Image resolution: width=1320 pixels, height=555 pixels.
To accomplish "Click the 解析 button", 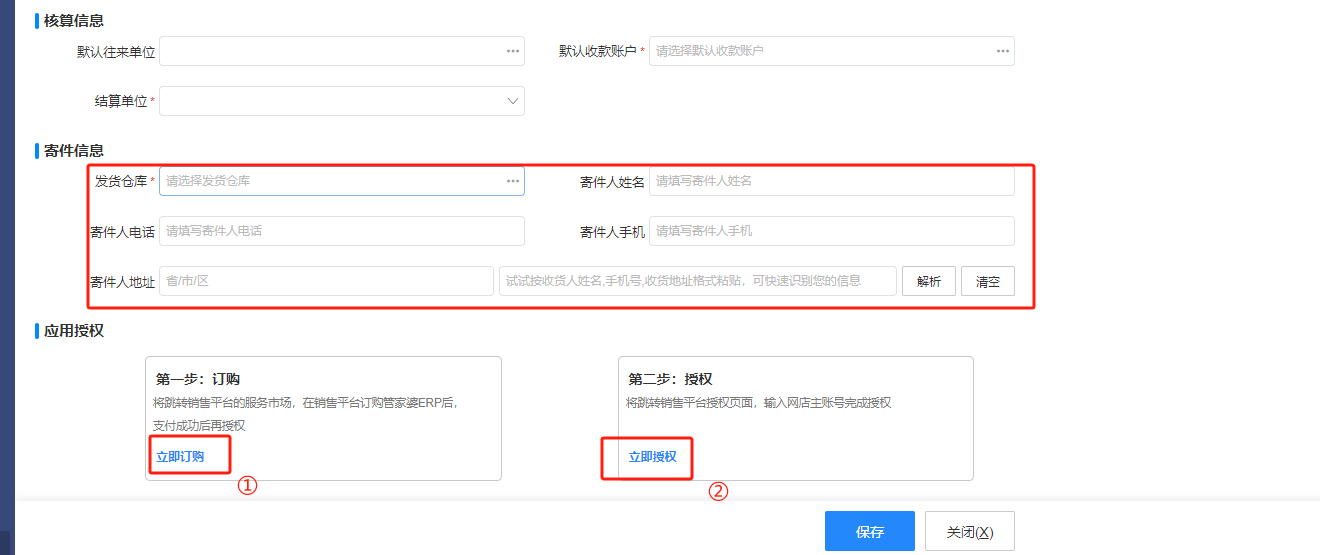I will coord(929,281).
